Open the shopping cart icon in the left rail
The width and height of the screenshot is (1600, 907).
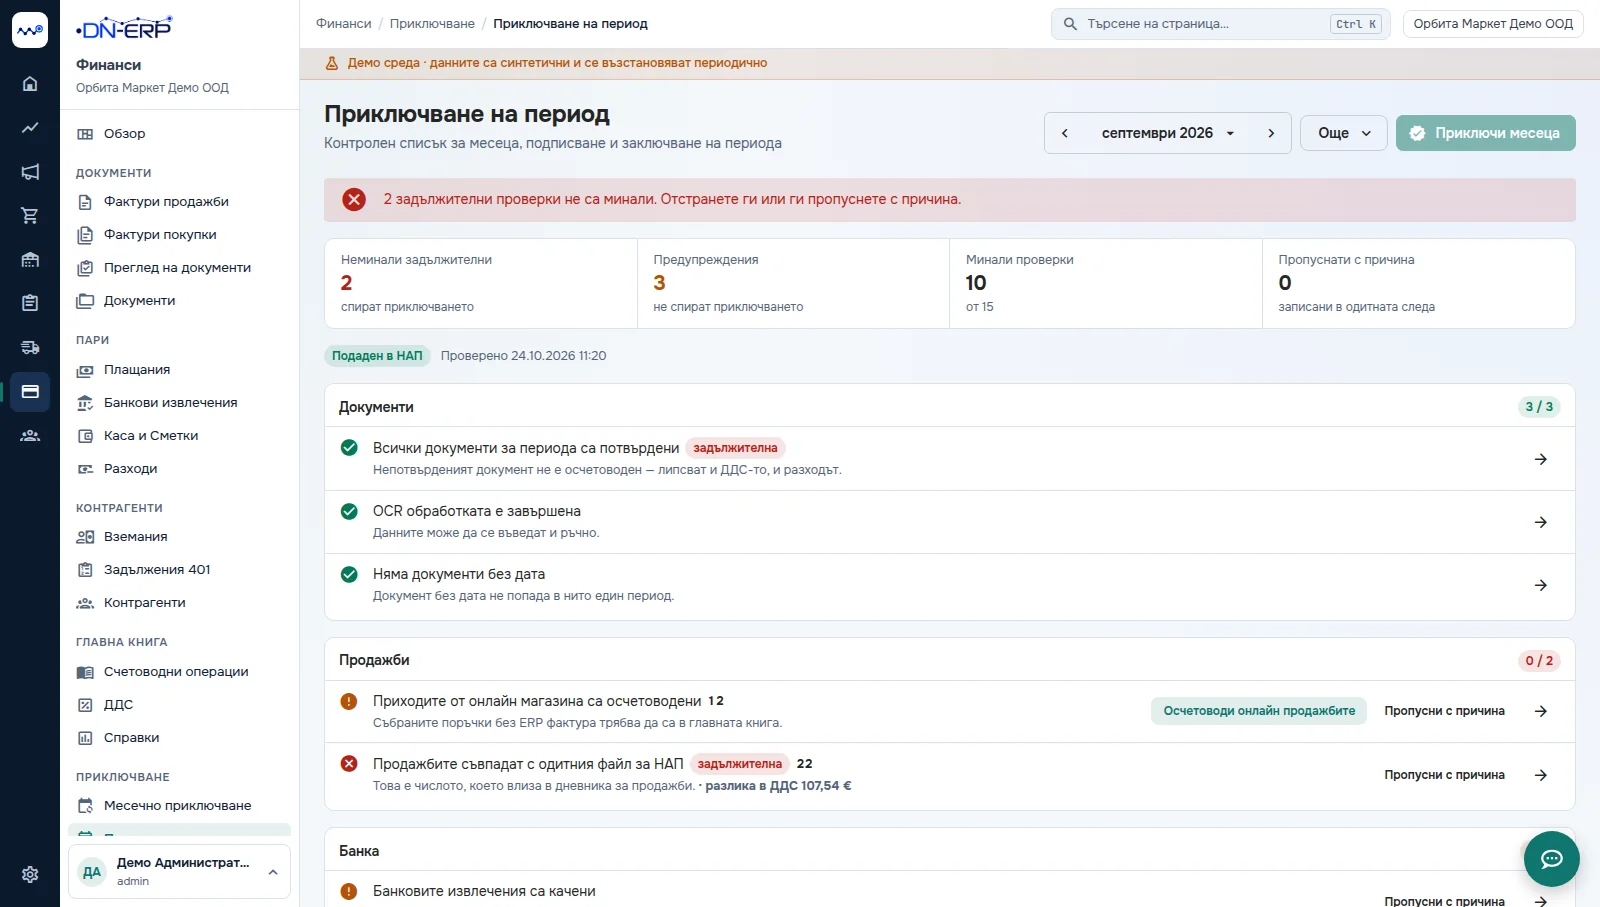(30, 216)
